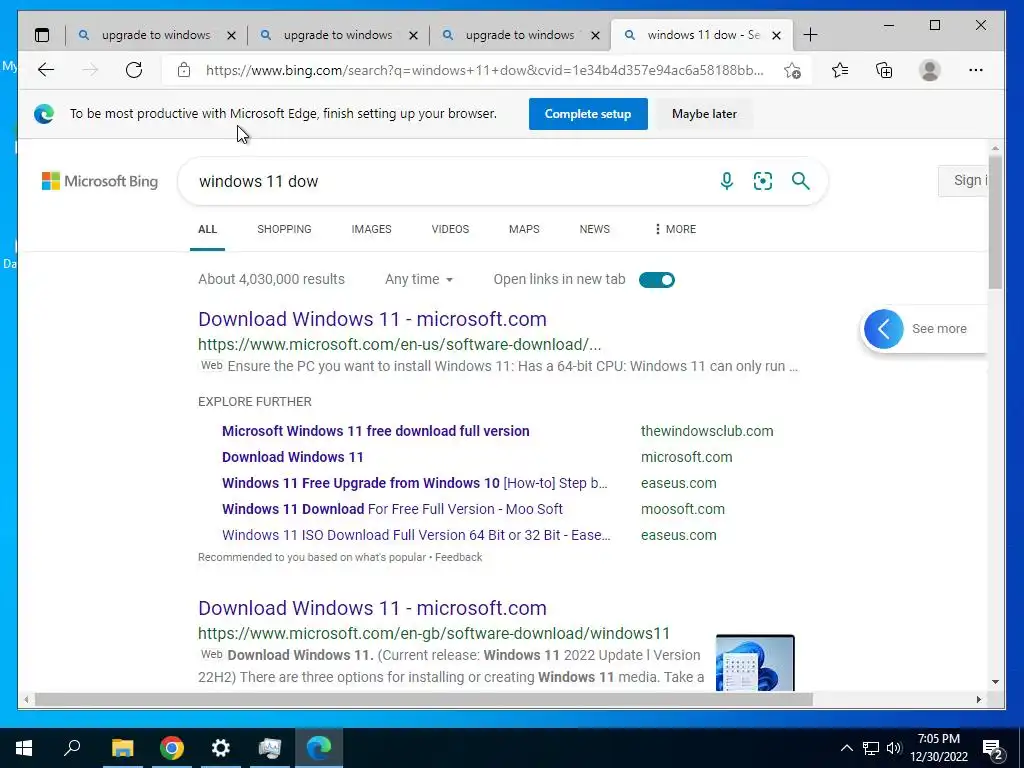1024x768 pixels.
Task: Open Edge Settings and more menu
Action: coord(976,70)
